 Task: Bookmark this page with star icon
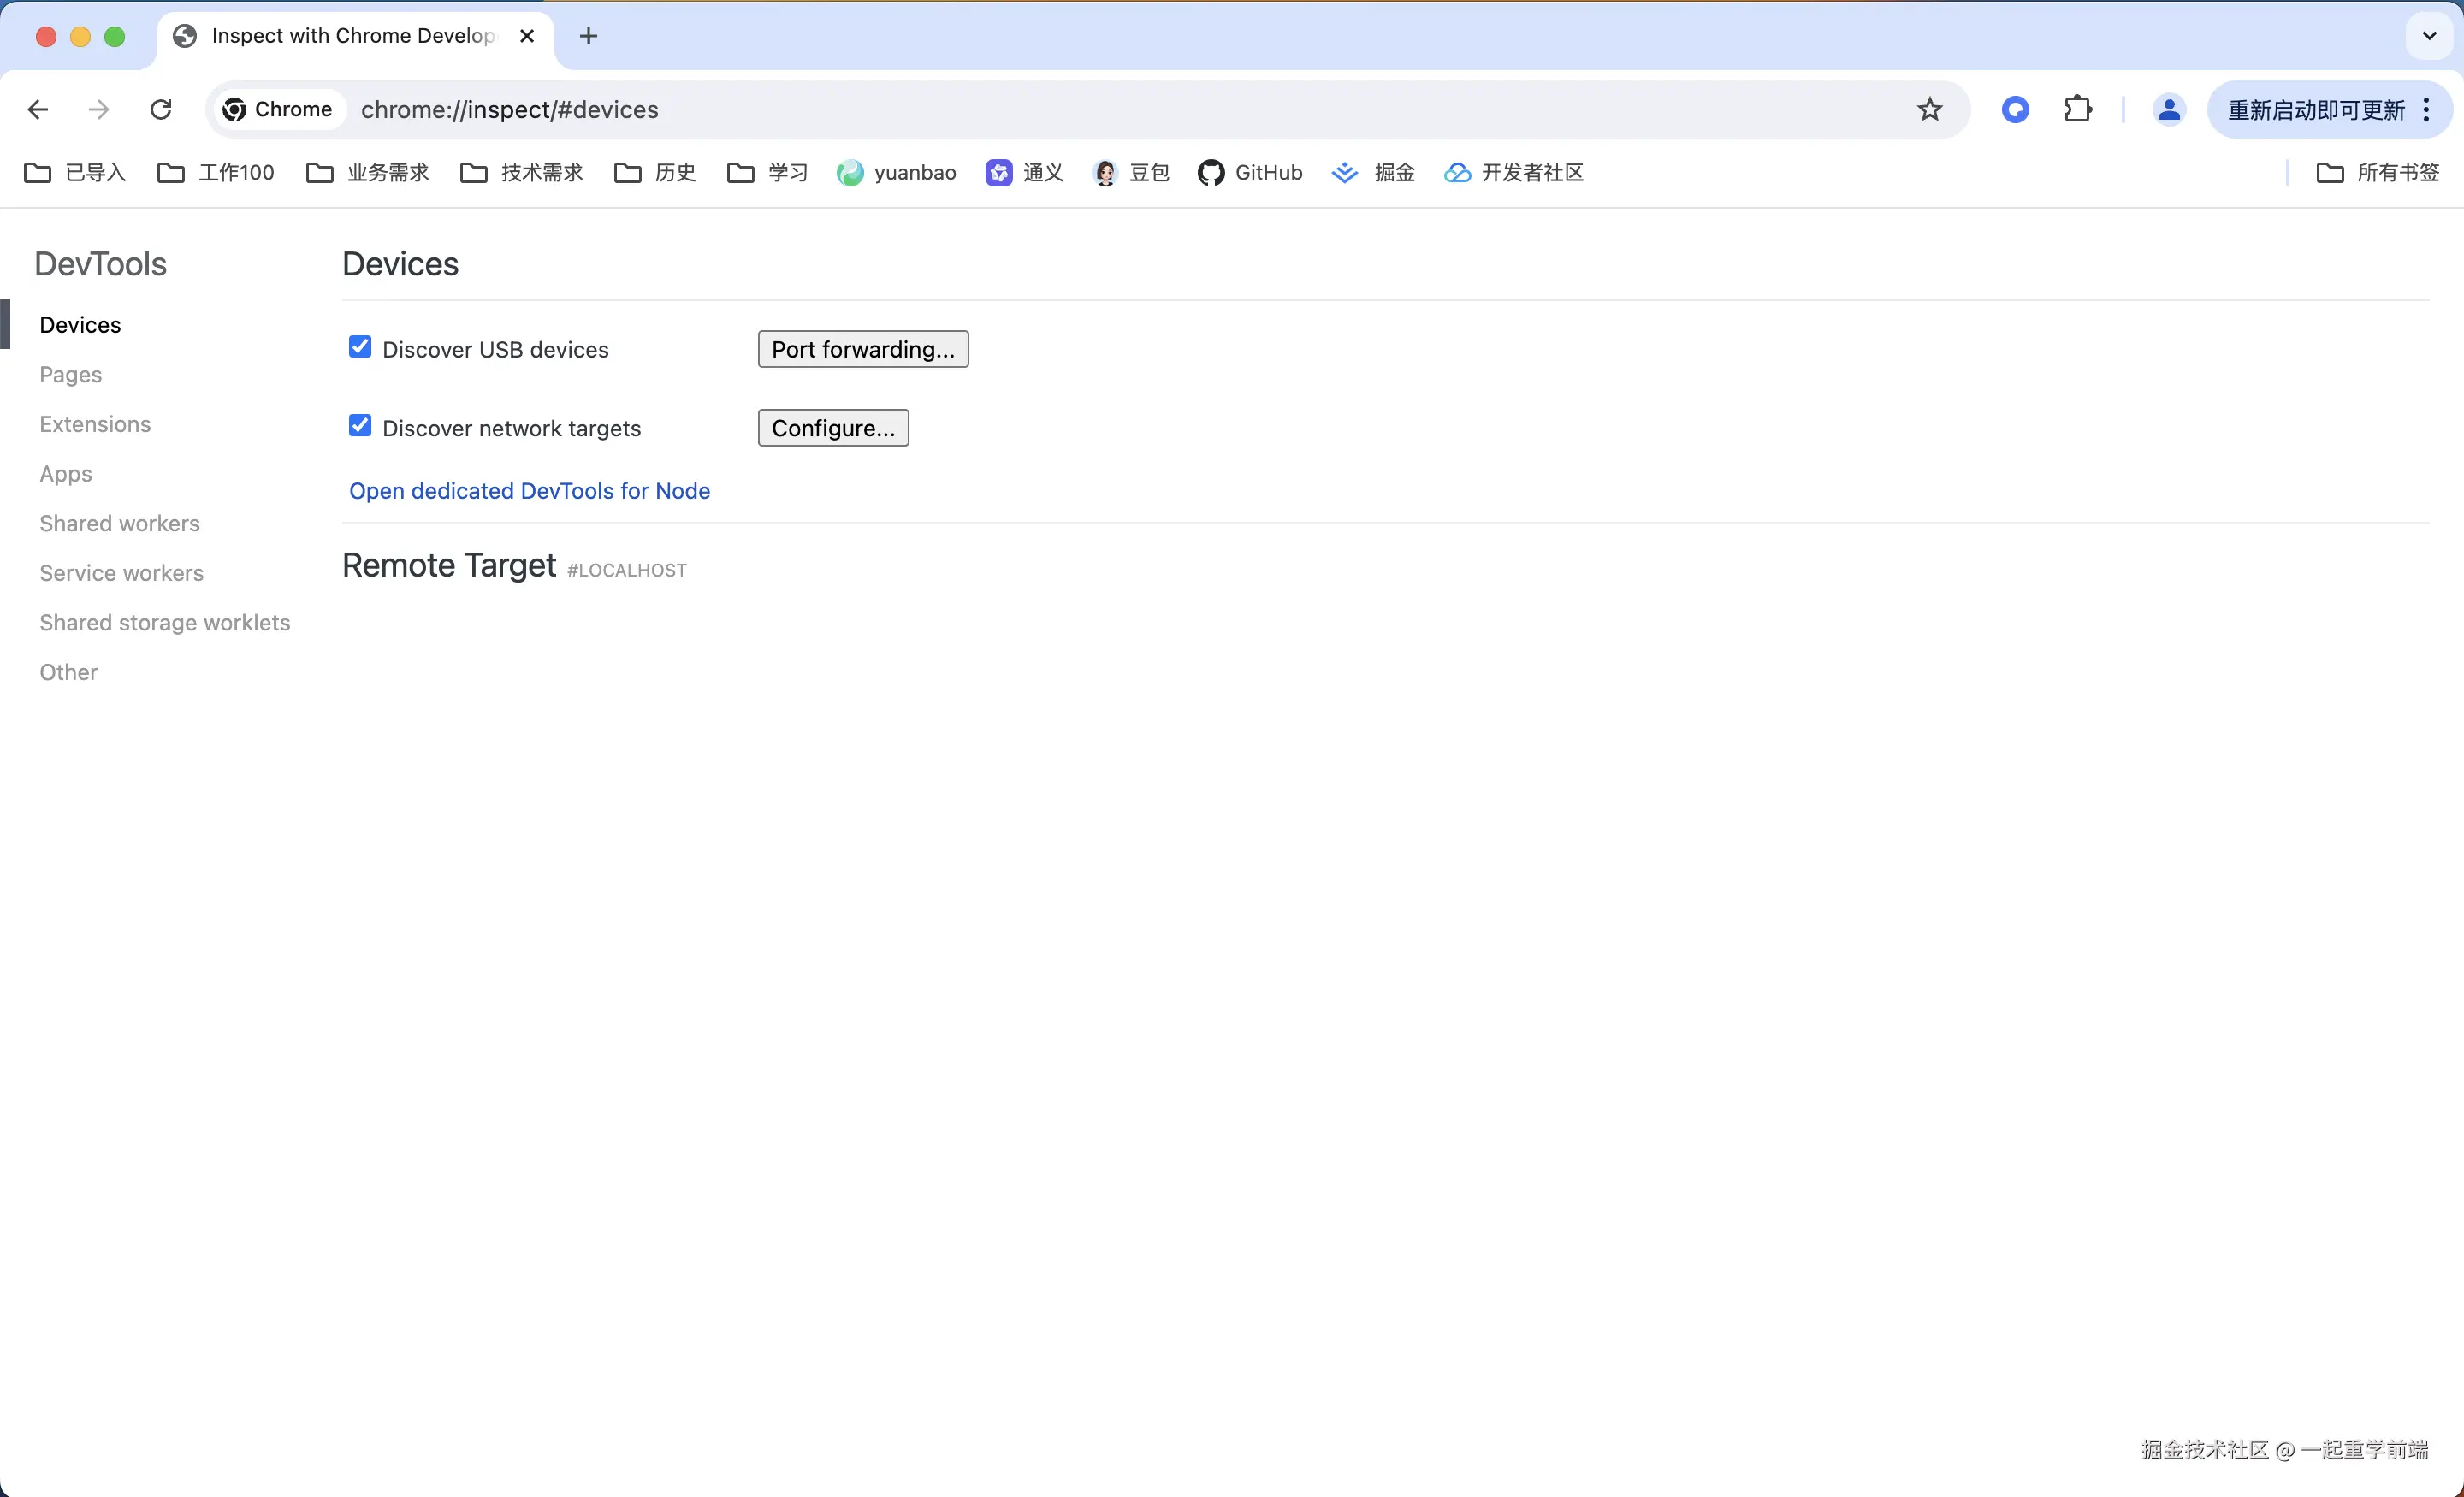1929,109
